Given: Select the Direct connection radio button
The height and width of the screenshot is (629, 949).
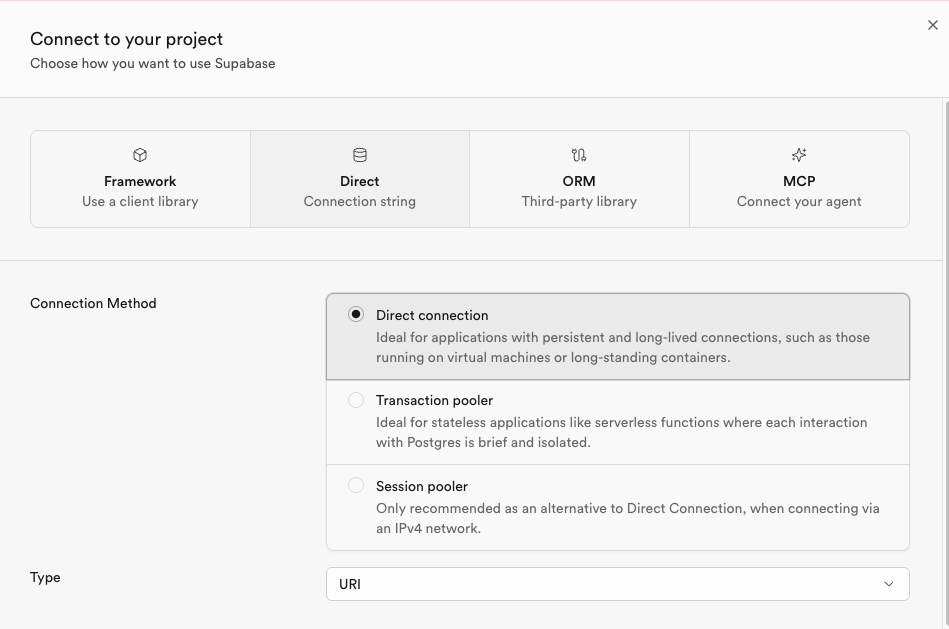Looking at the screenshot, I should (x=356, y=314).
